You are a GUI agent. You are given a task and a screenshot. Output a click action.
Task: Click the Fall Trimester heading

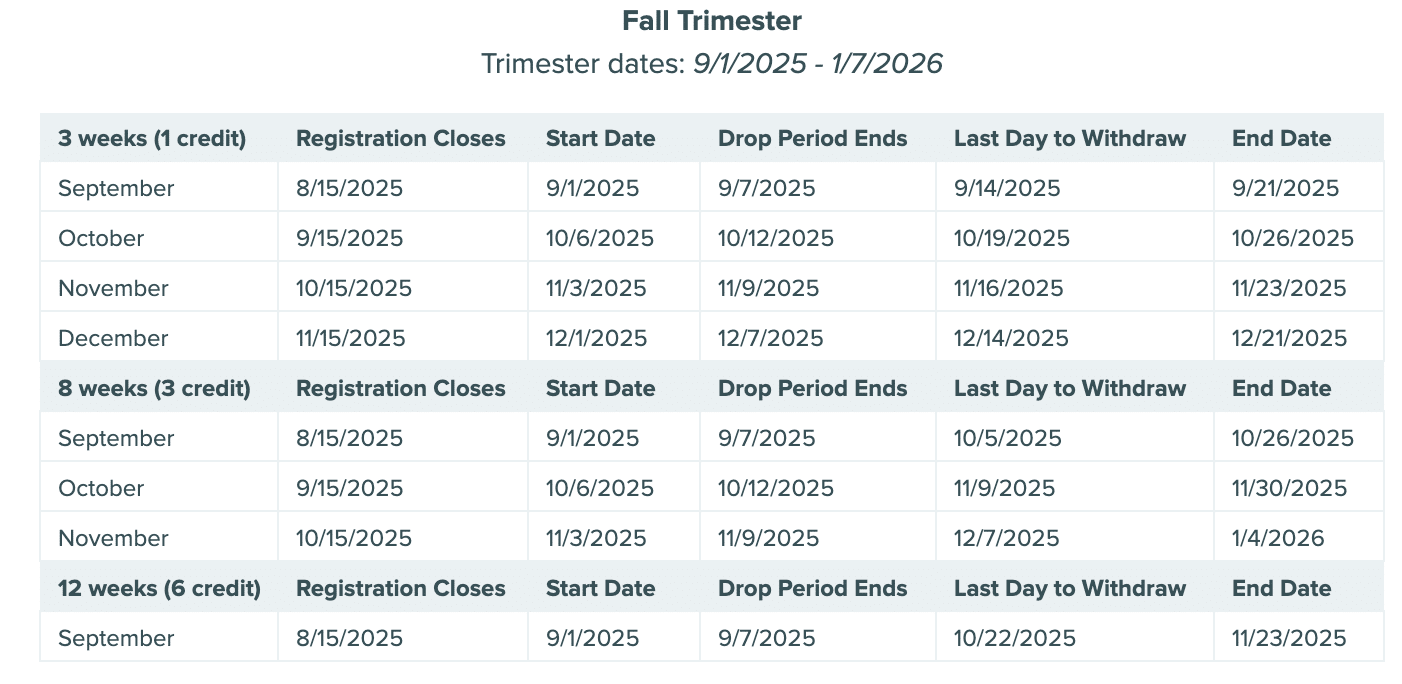click(712, 20)
